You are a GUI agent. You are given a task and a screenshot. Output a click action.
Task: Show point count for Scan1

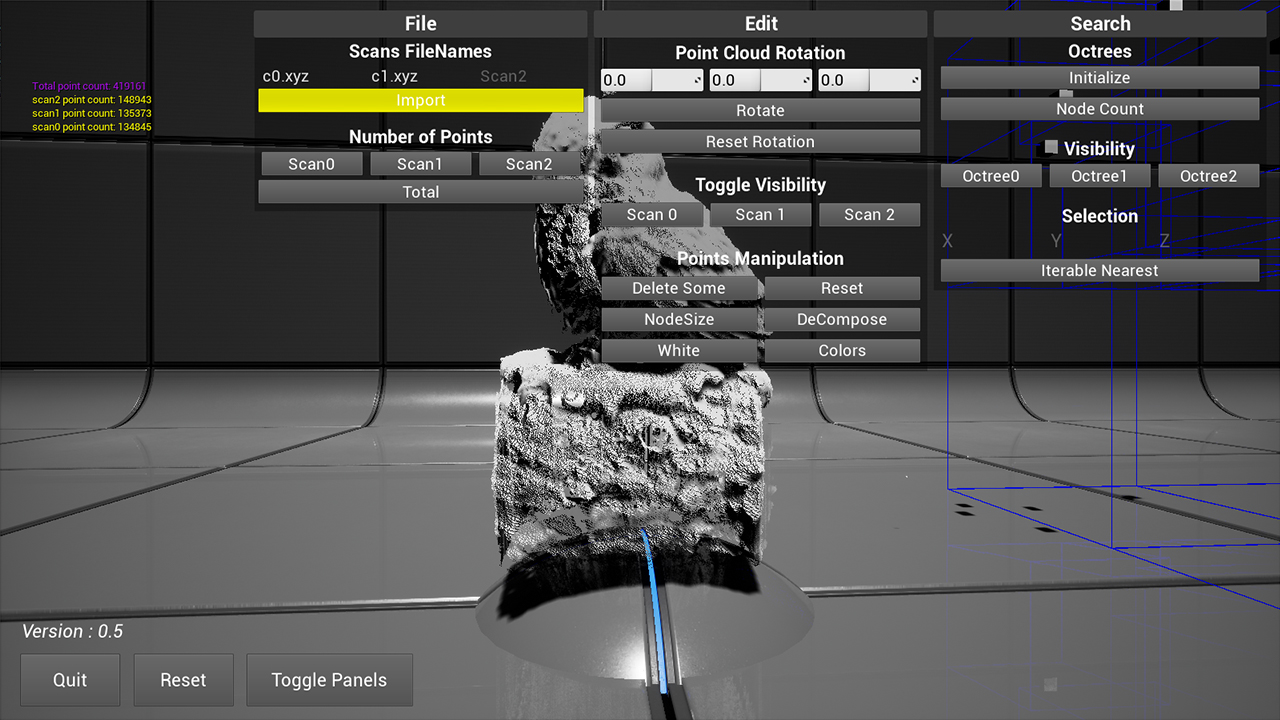pos(420,164)
